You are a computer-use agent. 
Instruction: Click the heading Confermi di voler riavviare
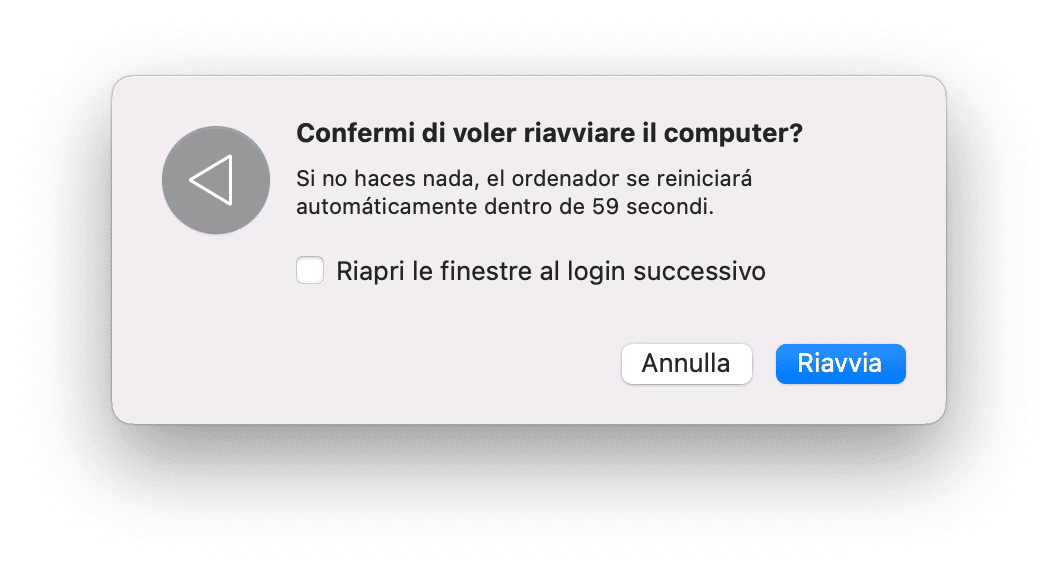[549, 134]
